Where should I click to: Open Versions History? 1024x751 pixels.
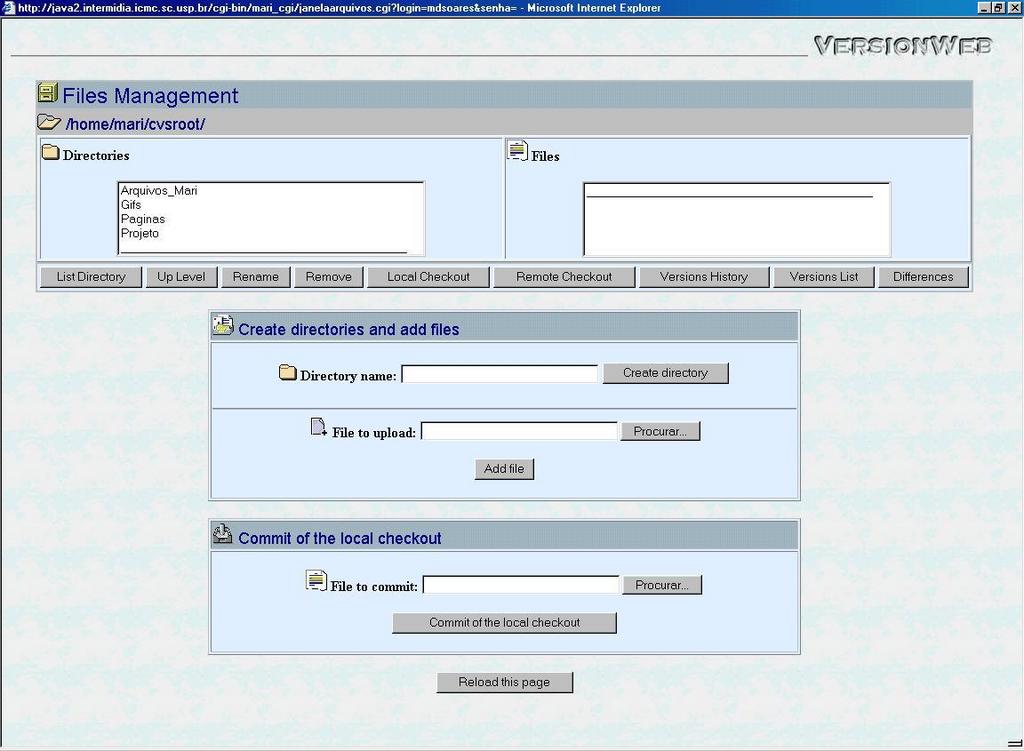tap(704, 277)
